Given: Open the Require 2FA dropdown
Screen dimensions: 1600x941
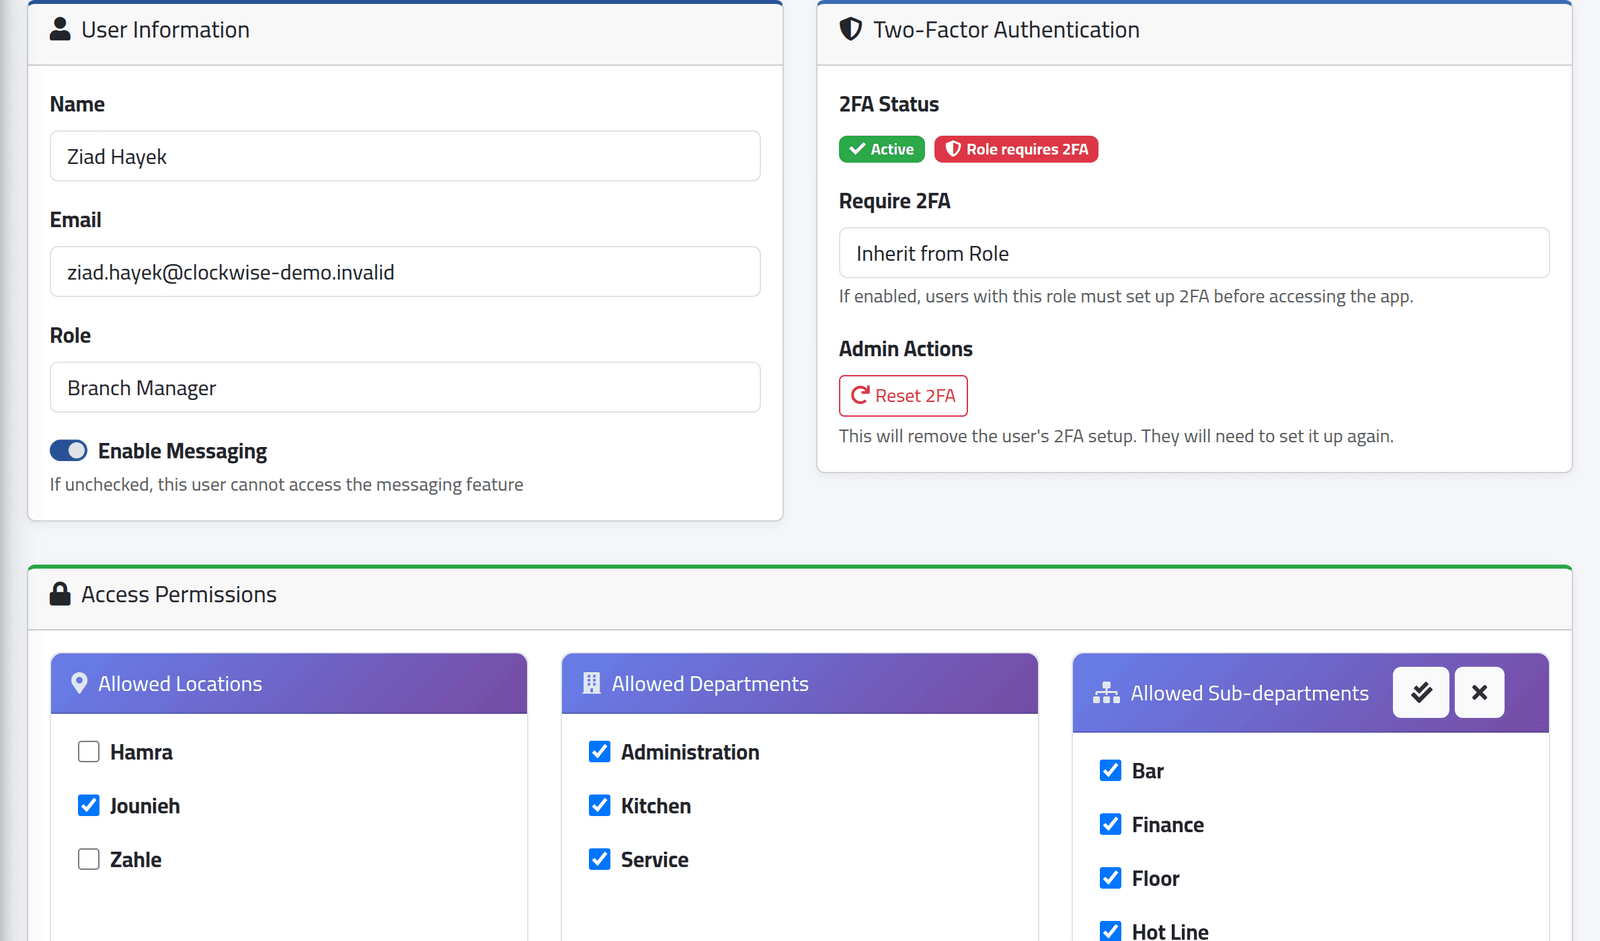Looking at the screenshot, I should (1194, 253).
